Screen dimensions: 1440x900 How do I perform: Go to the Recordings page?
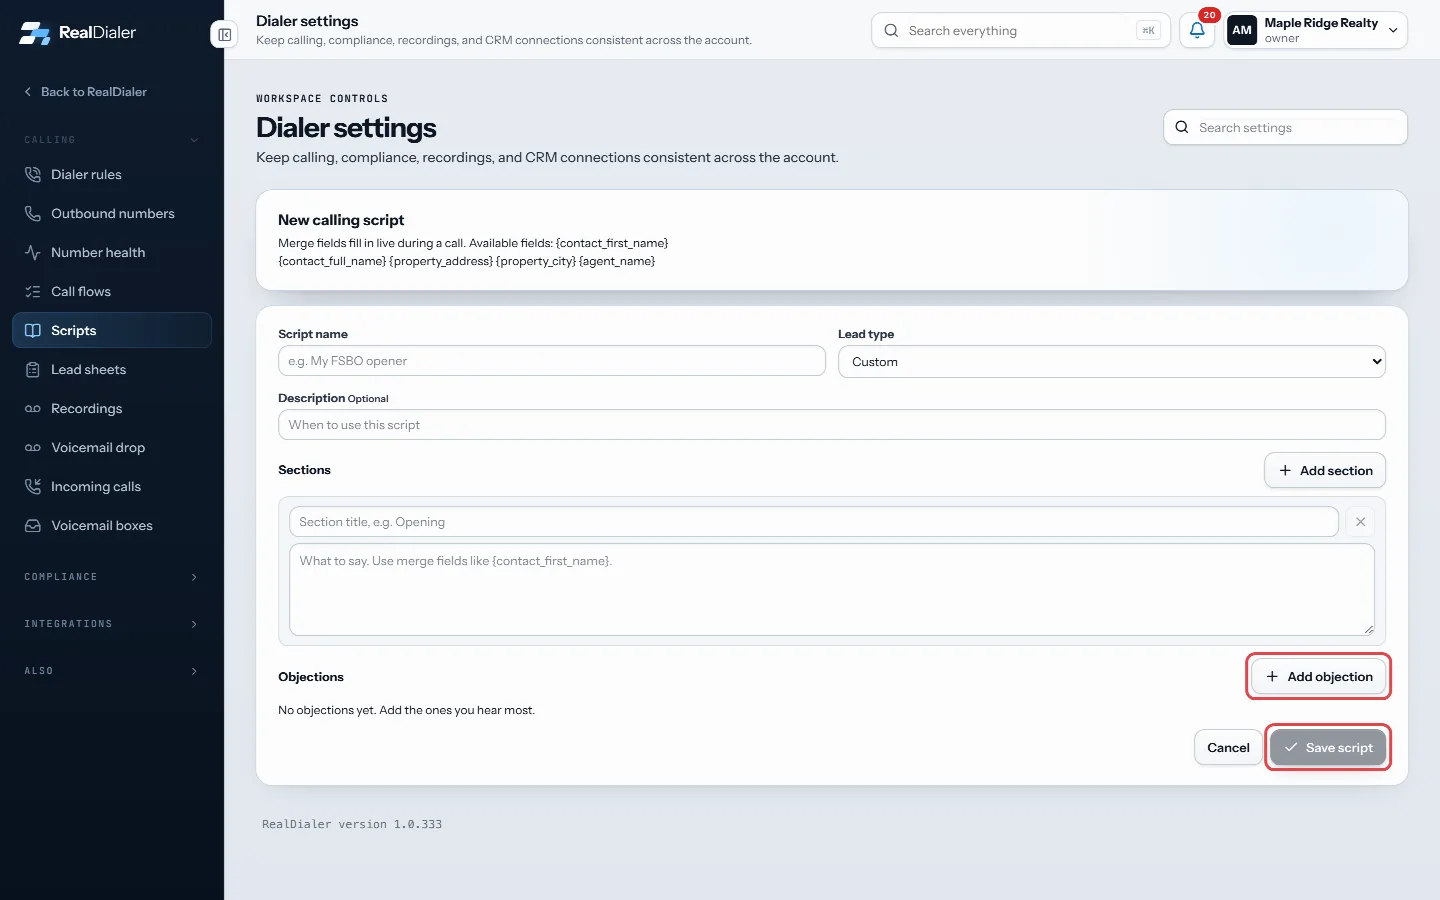(x=112, y=408)
